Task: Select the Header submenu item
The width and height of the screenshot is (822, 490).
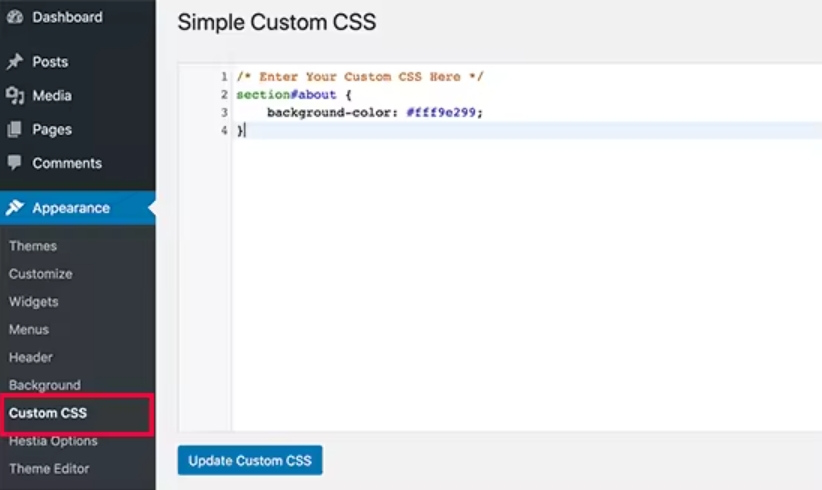Action: [31, 357]
